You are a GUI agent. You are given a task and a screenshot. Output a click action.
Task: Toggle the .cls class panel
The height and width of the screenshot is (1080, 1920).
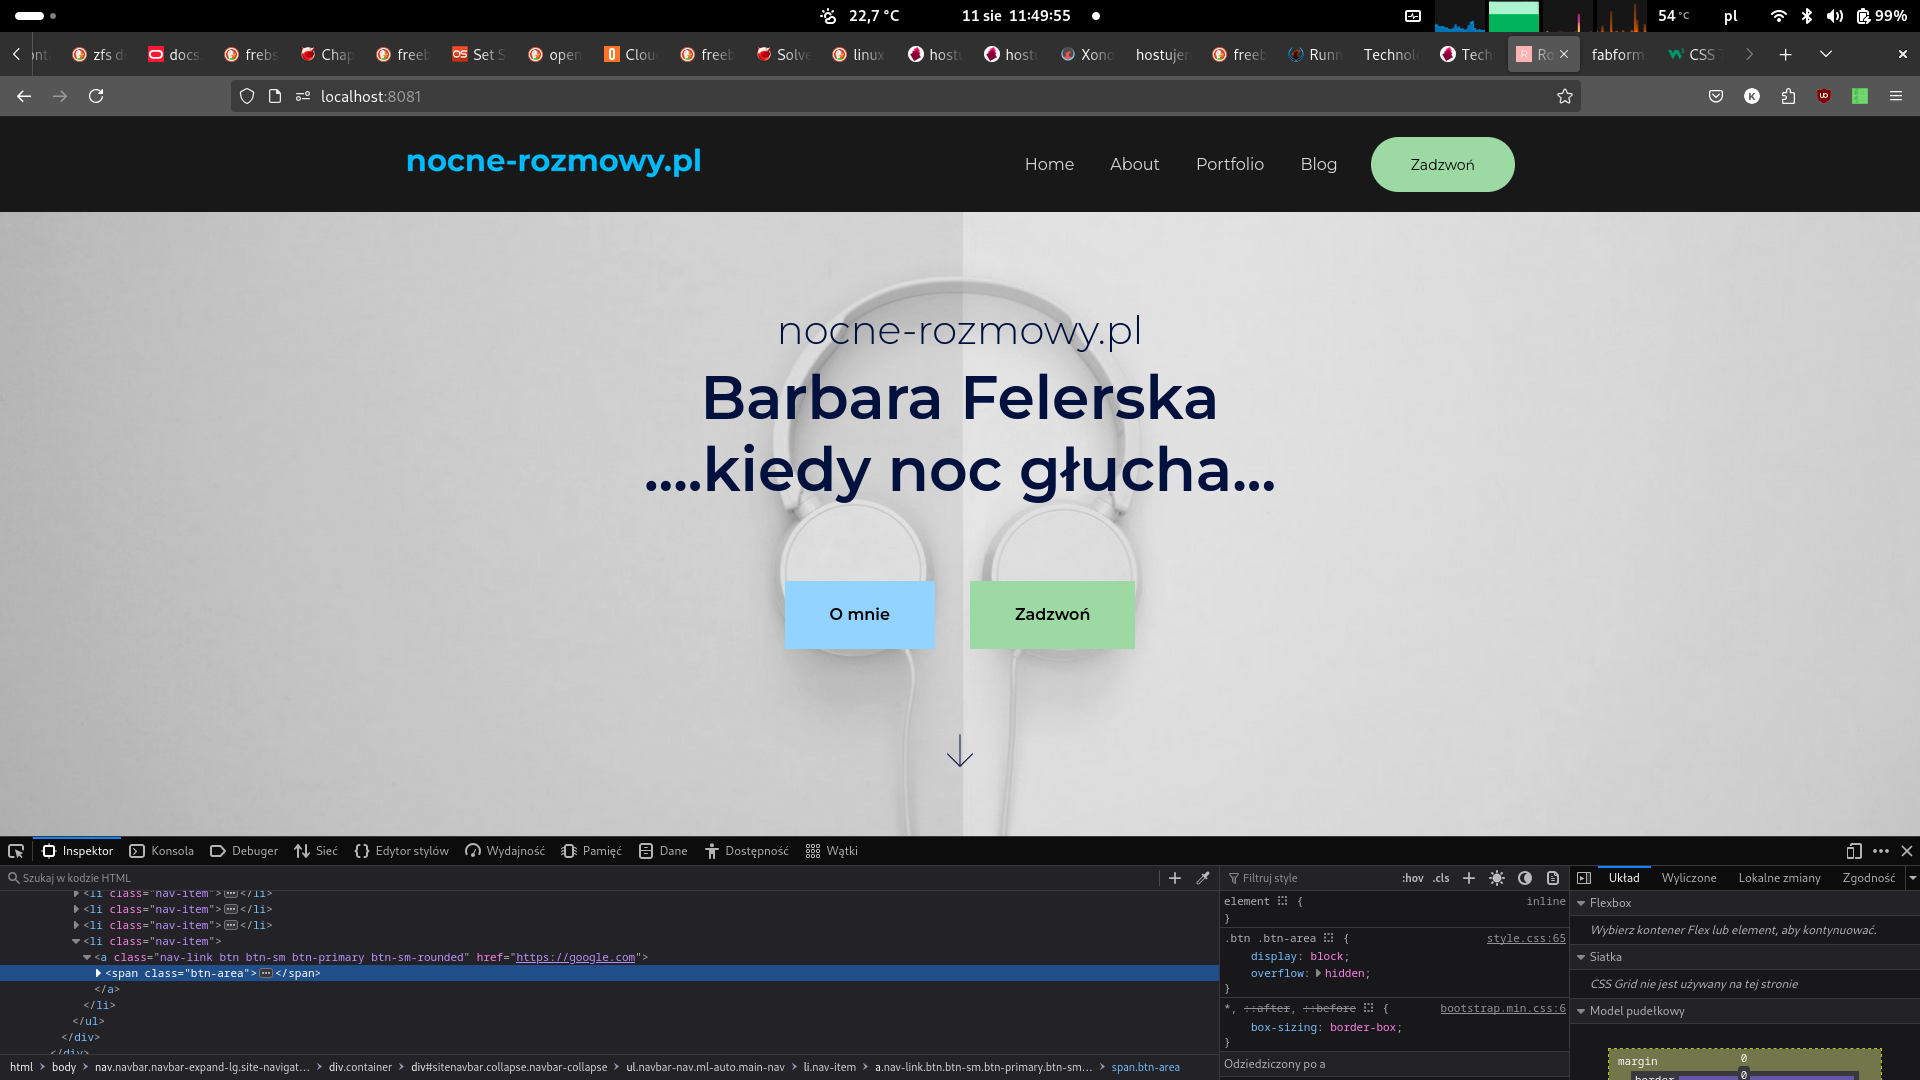pyautogui.click(x=1441, y=878)
